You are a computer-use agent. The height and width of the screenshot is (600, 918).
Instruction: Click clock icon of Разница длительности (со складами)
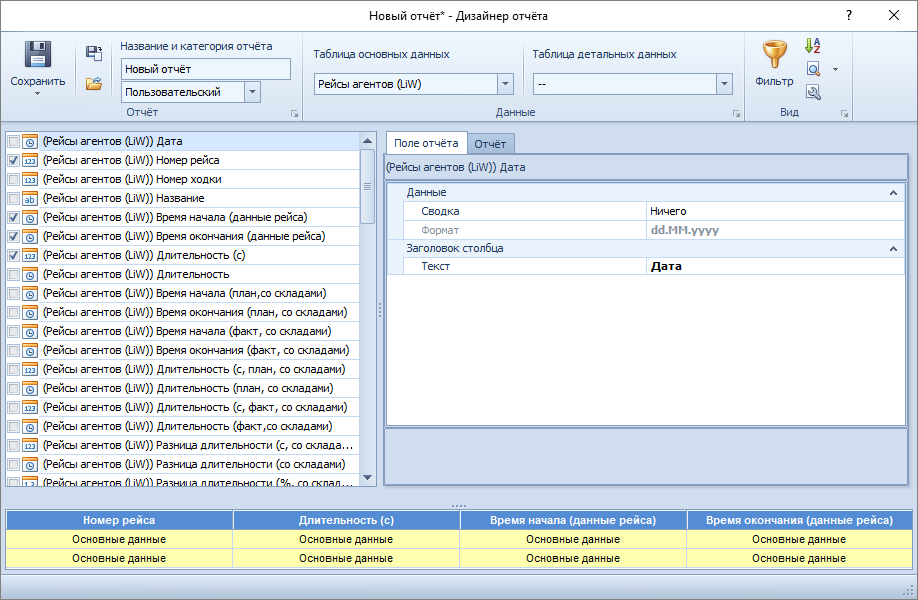30,465
